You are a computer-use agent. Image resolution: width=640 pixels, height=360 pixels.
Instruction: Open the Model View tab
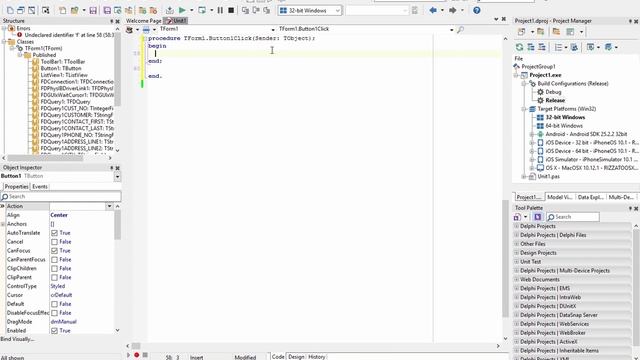pyautogui.click(x=560, y=197)
